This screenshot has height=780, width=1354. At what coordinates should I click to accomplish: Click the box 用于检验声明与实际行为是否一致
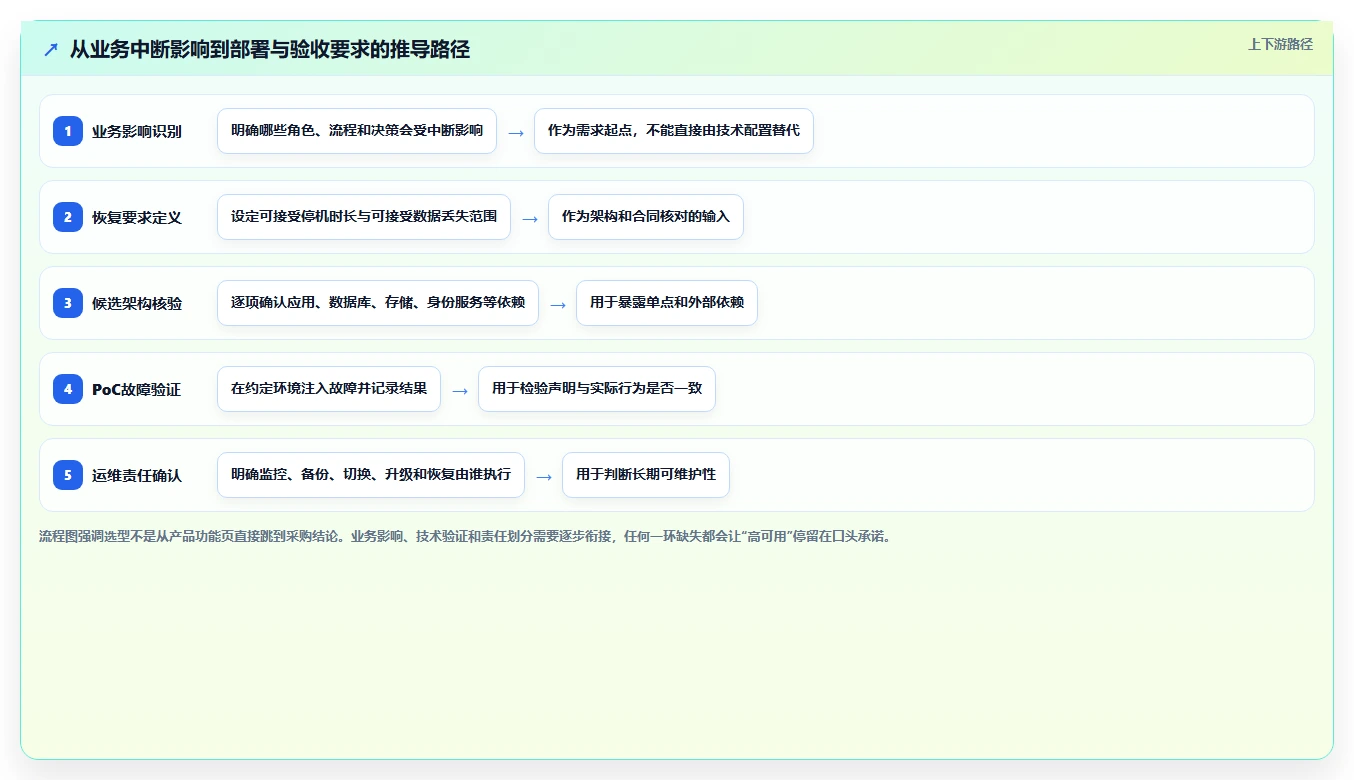click(597, 389)
